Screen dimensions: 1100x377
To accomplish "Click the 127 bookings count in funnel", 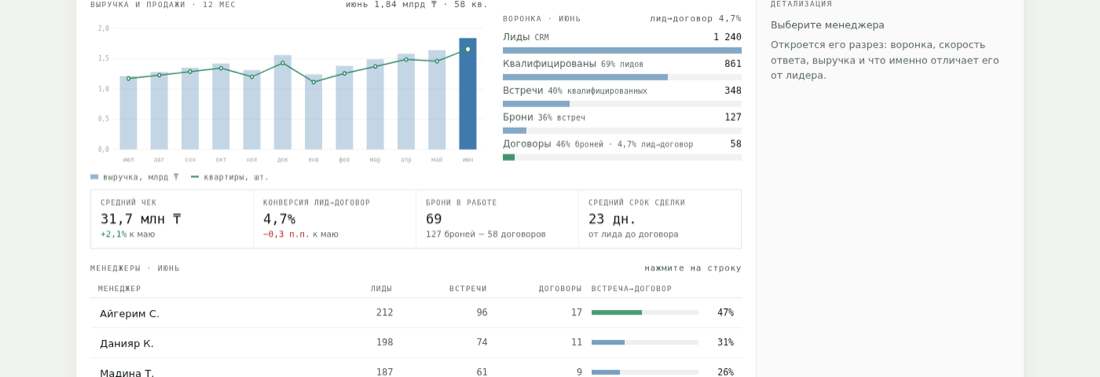I will (x=732, y=117).
